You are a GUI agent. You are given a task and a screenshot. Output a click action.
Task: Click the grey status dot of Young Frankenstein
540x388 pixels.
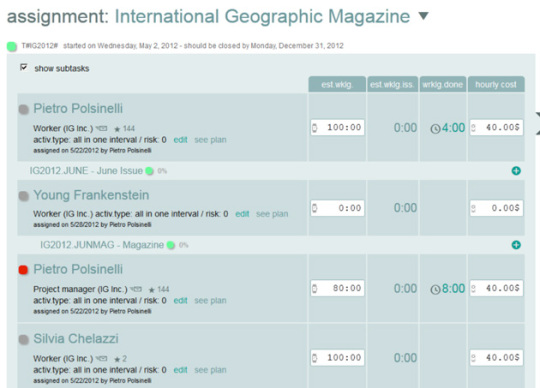pyautogui.click(x=23, y=196)
